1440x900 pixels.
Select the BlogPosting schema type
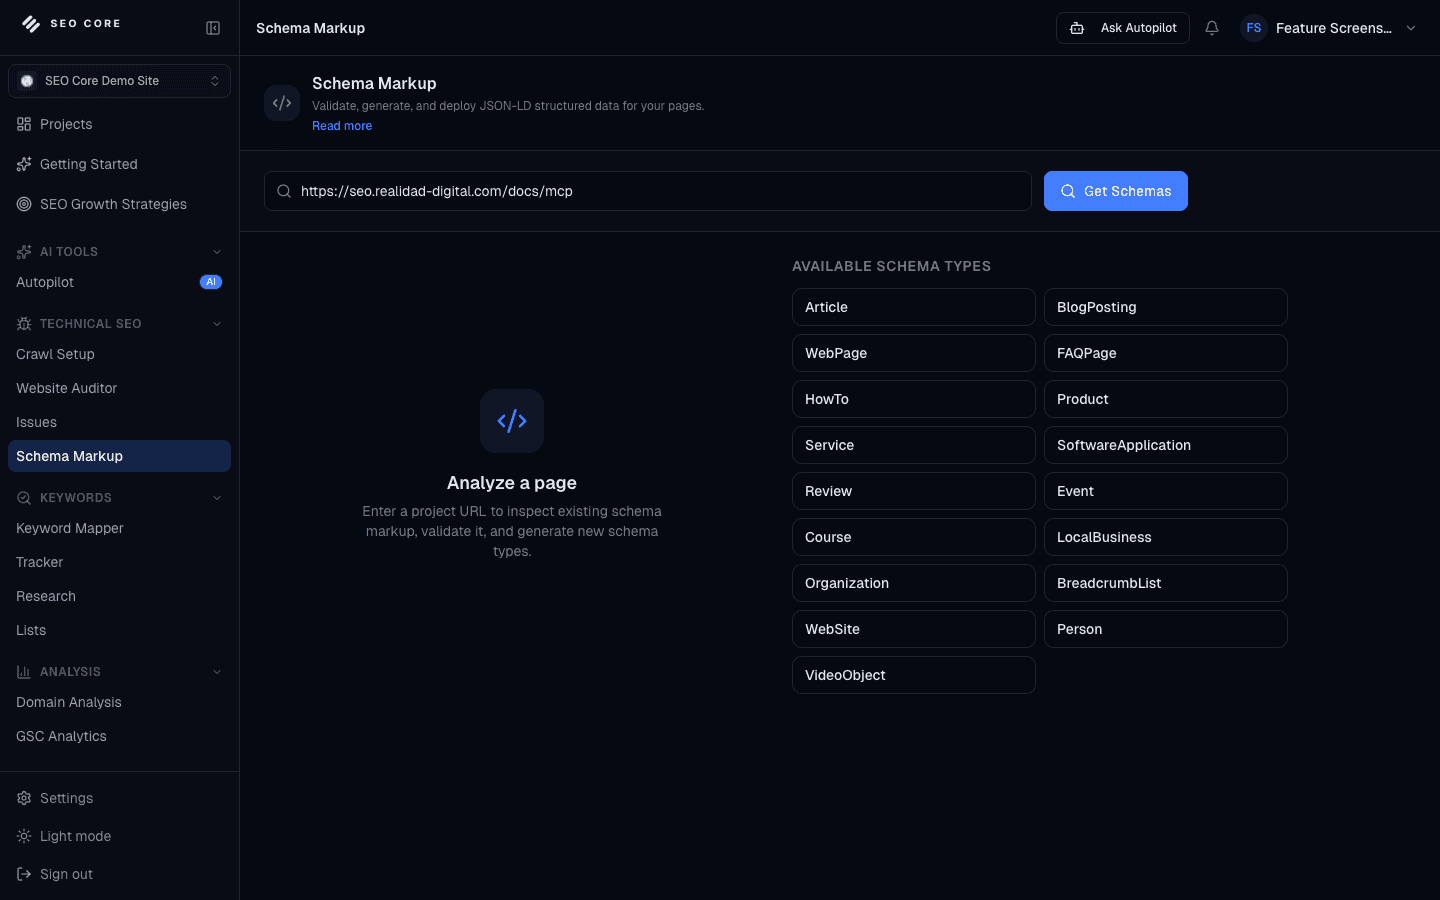pos(1166,307)
